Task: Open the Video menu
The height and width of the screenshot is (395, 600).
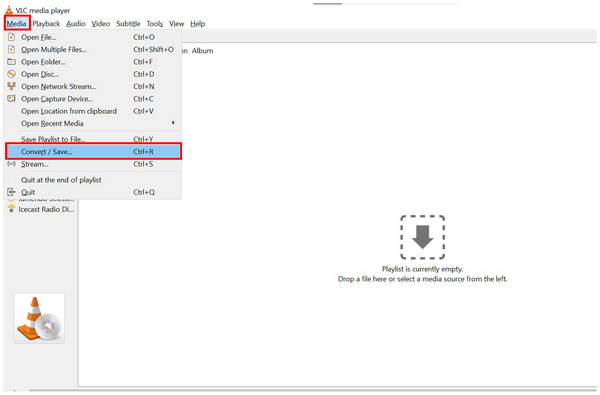Action: coord(101,24)
